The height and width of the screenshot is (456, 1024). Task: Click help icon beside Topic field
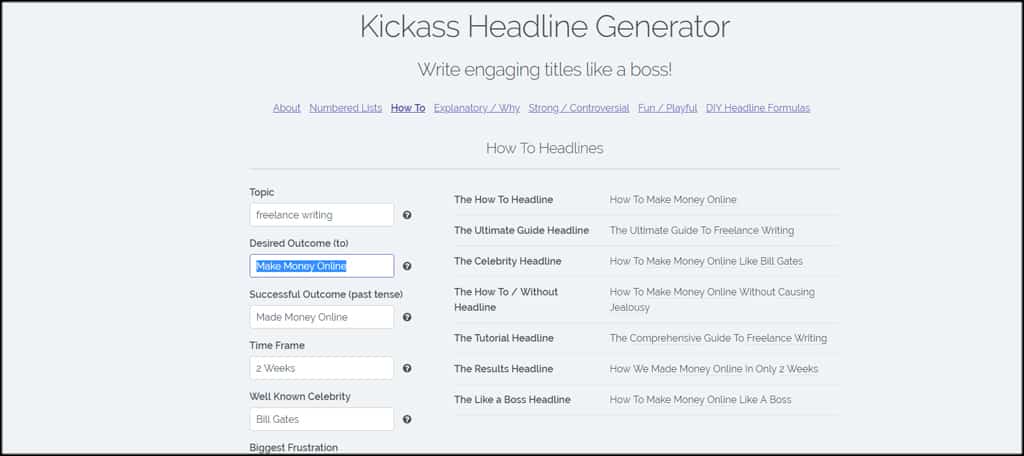coord(407,215)
